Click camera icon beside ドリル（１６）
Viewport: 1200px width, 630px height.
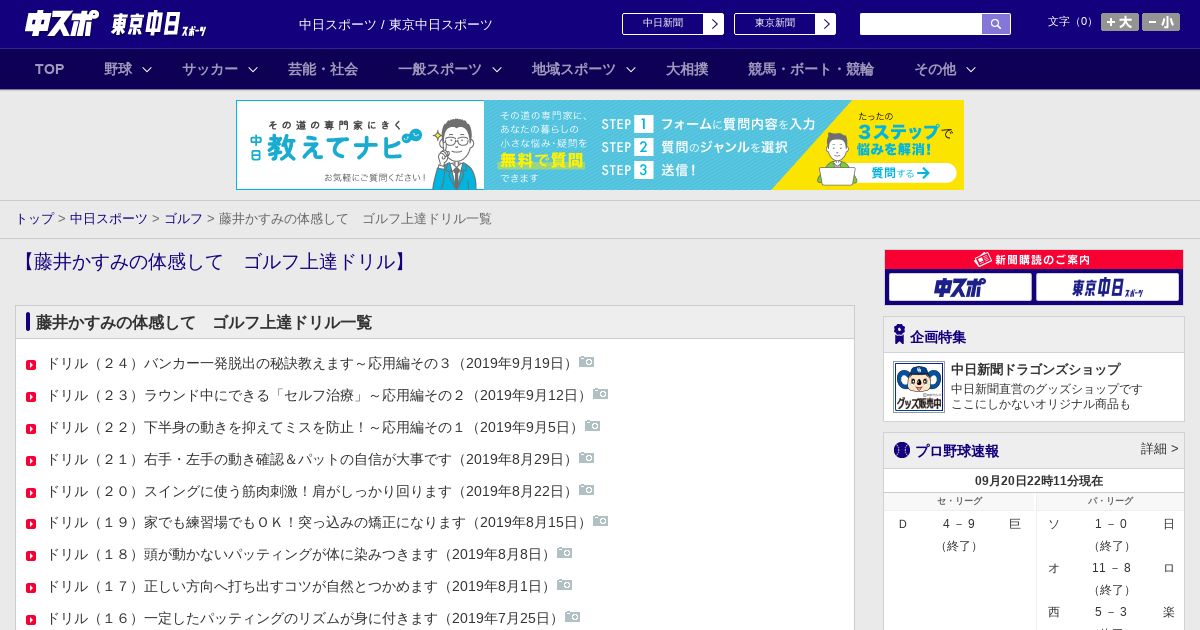pos(573,617)
